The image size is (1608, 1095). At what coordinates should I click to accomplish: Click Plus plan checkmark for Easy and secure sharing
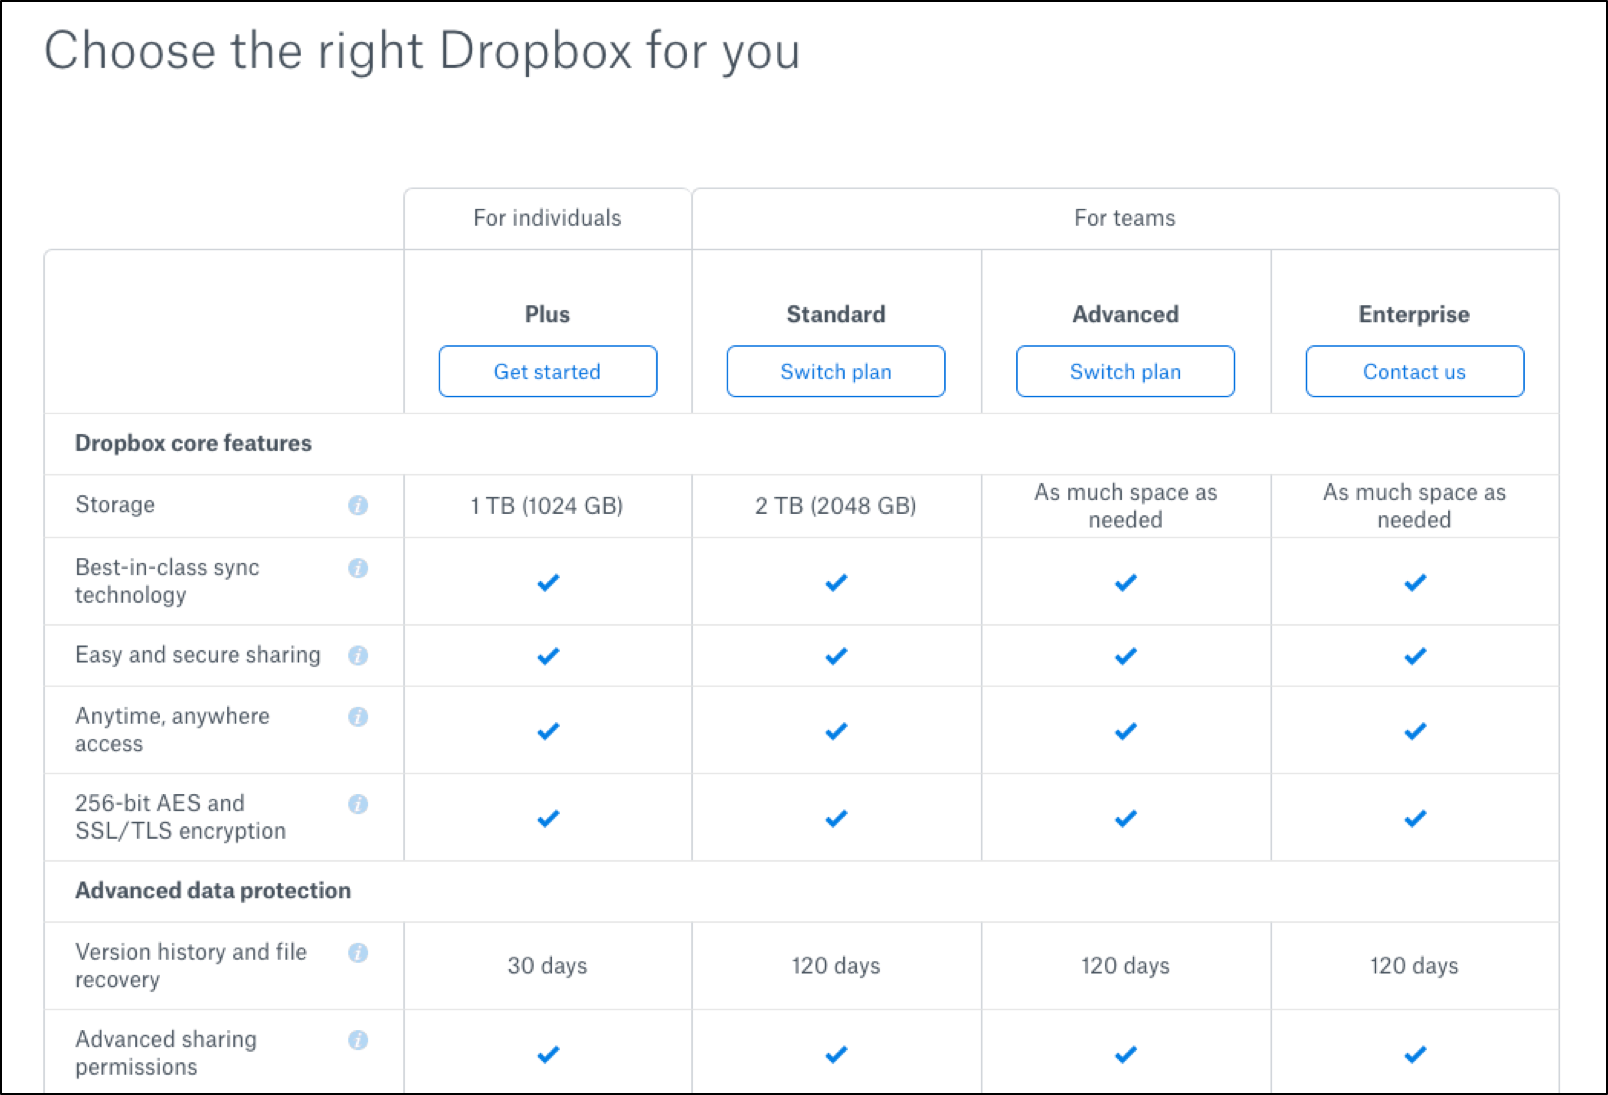pyautogui.click(x=548, y=656)
